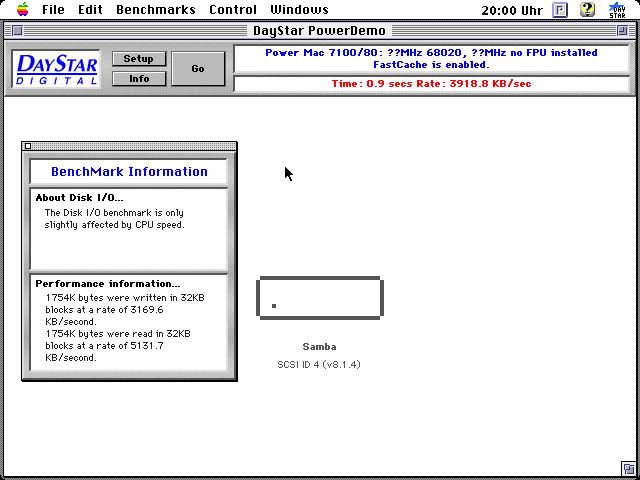This screenshot has width=640, height=480.
Task: Open the Windows menu
Action: tap(299, 9)
